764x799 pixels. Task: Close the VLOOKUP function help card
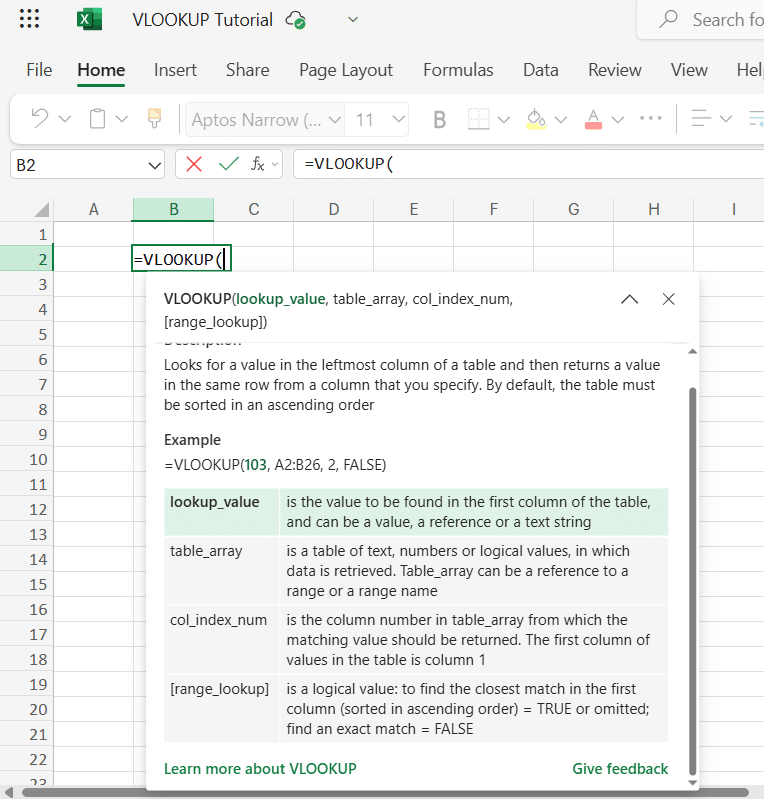pos(669,299)
